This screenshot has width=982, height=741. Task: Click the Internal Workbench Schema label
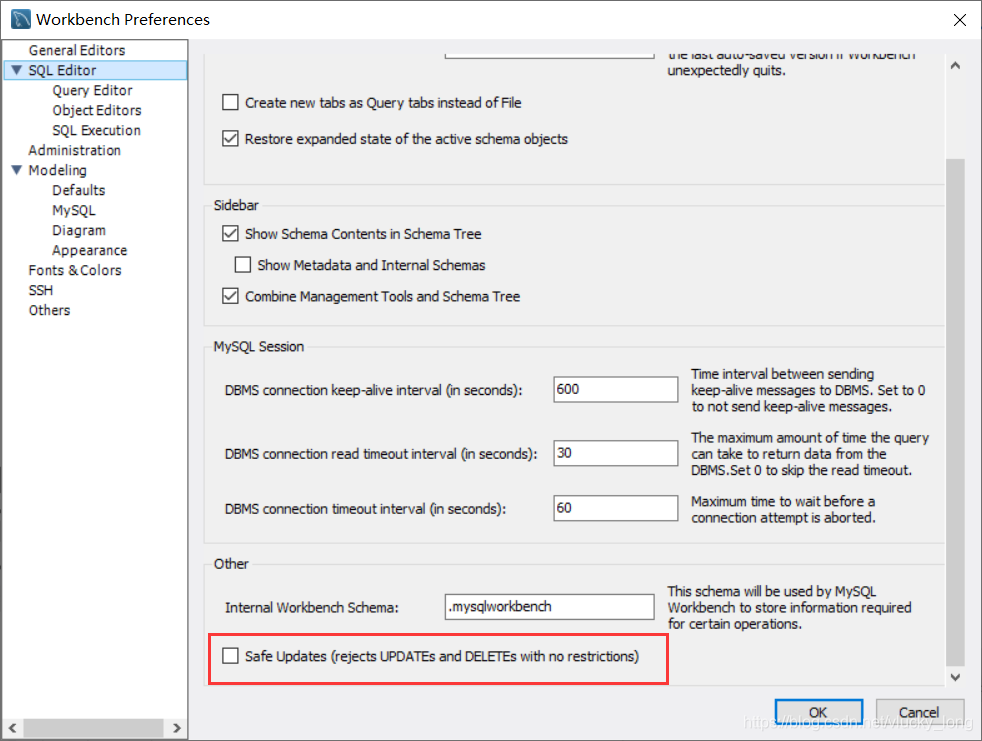[x=312, y=608]
